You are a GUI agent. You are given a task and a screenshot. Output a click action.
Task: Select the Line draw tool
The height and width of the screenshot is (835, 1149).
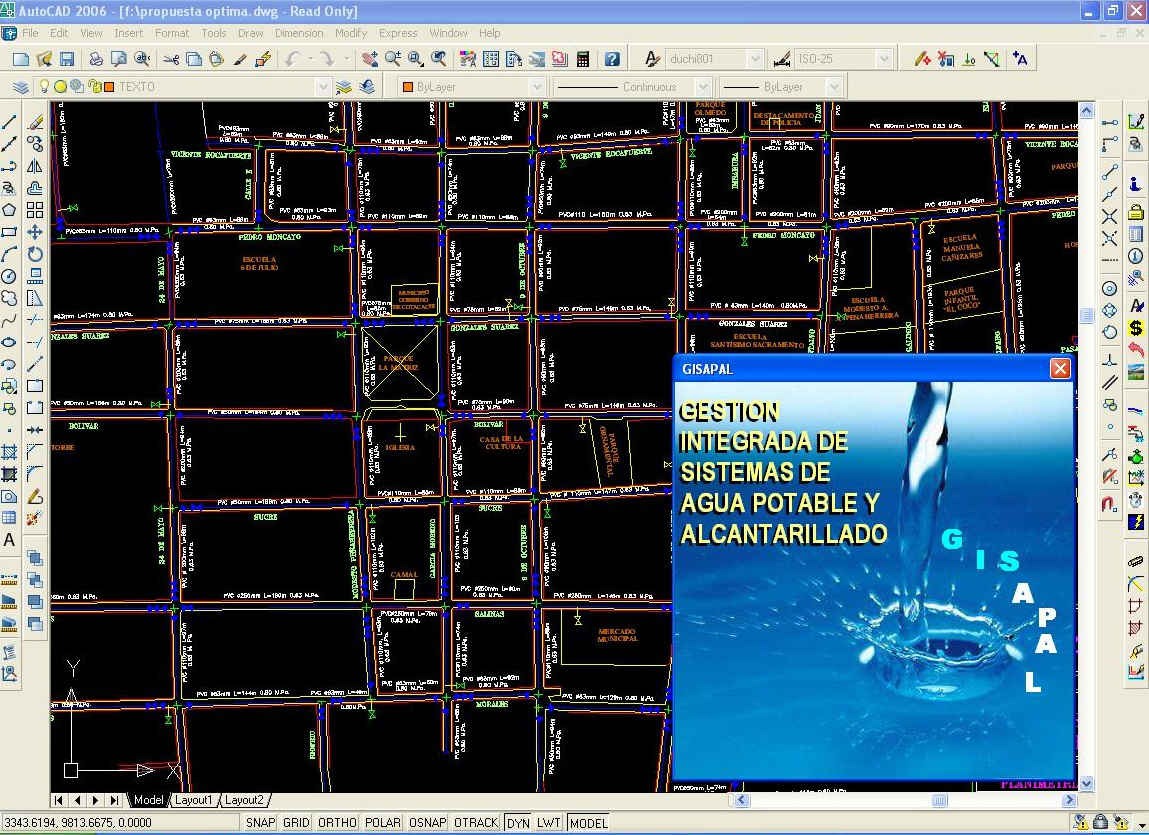tap(9, 121)
